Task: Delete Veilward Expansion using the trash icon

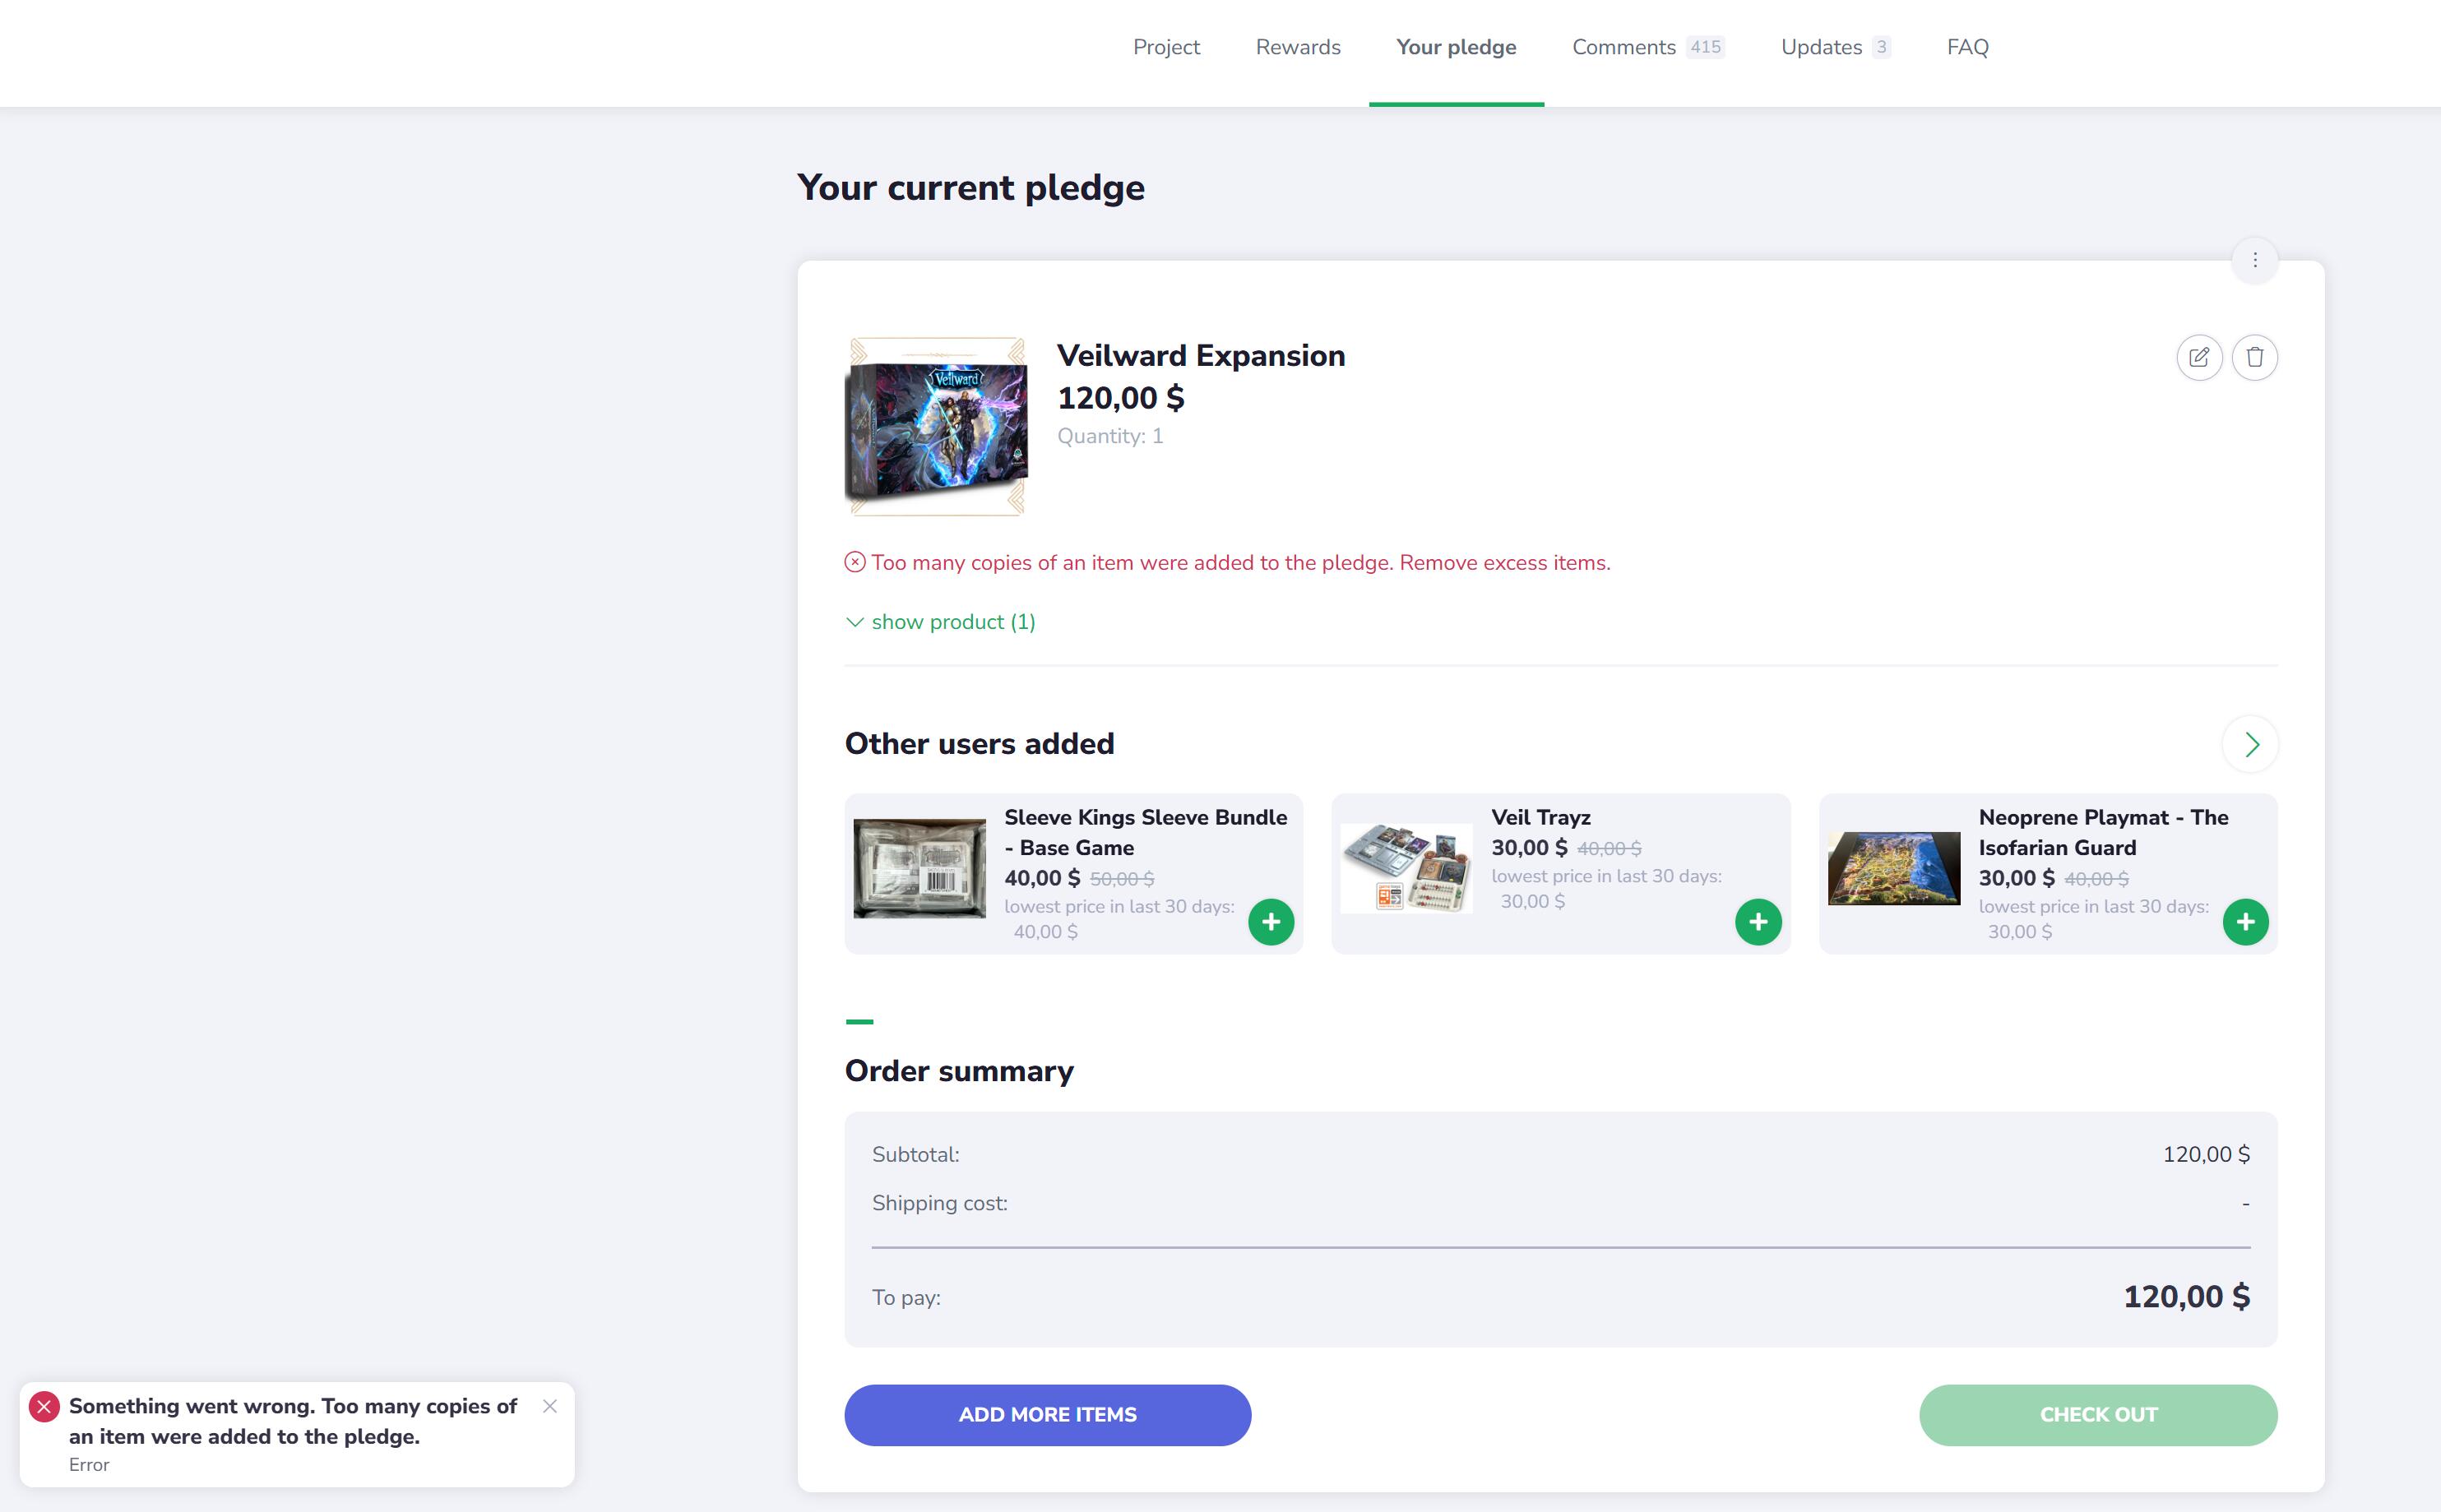Action: [2254, 357]
